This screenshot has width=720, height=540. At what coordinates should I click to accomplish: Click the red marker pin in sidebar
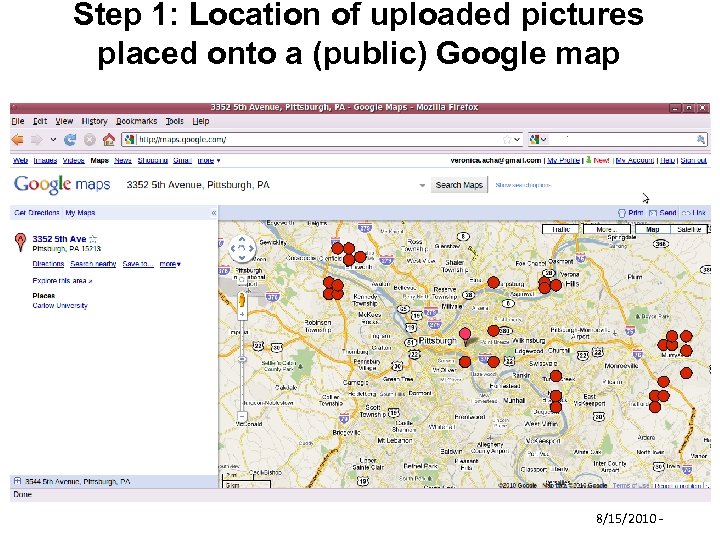coord(20,242)
